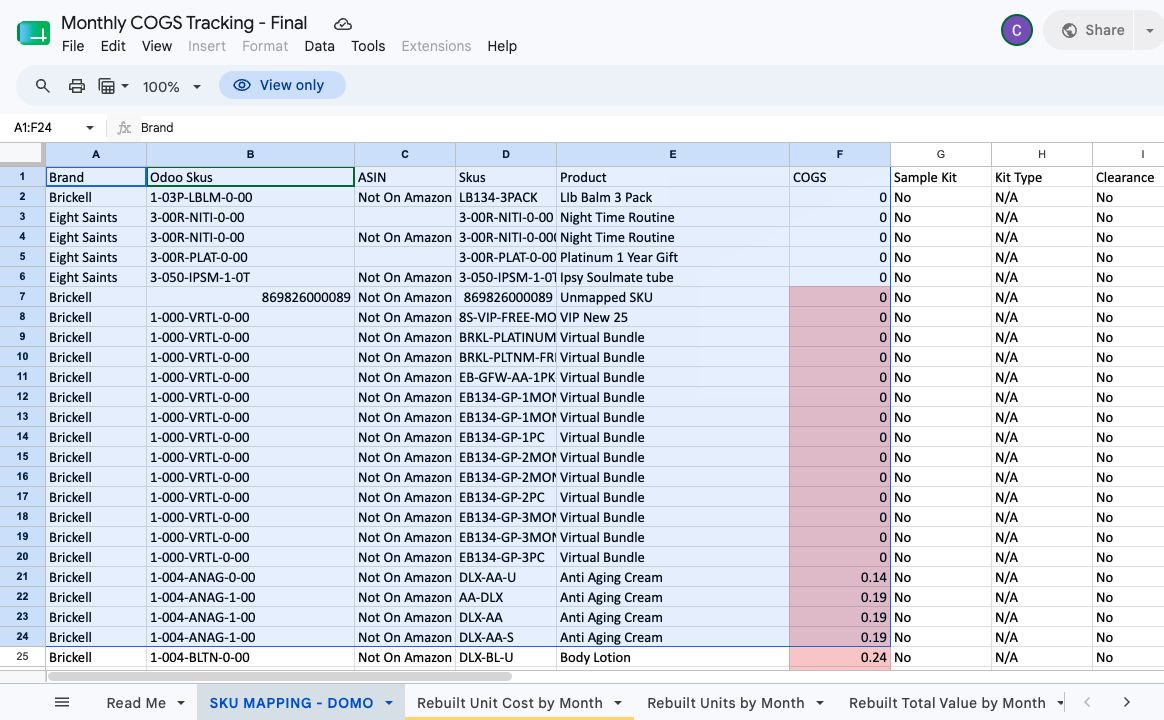Click the select all corner box
This screenshot has height=720, width=1164.
point(22,154)
